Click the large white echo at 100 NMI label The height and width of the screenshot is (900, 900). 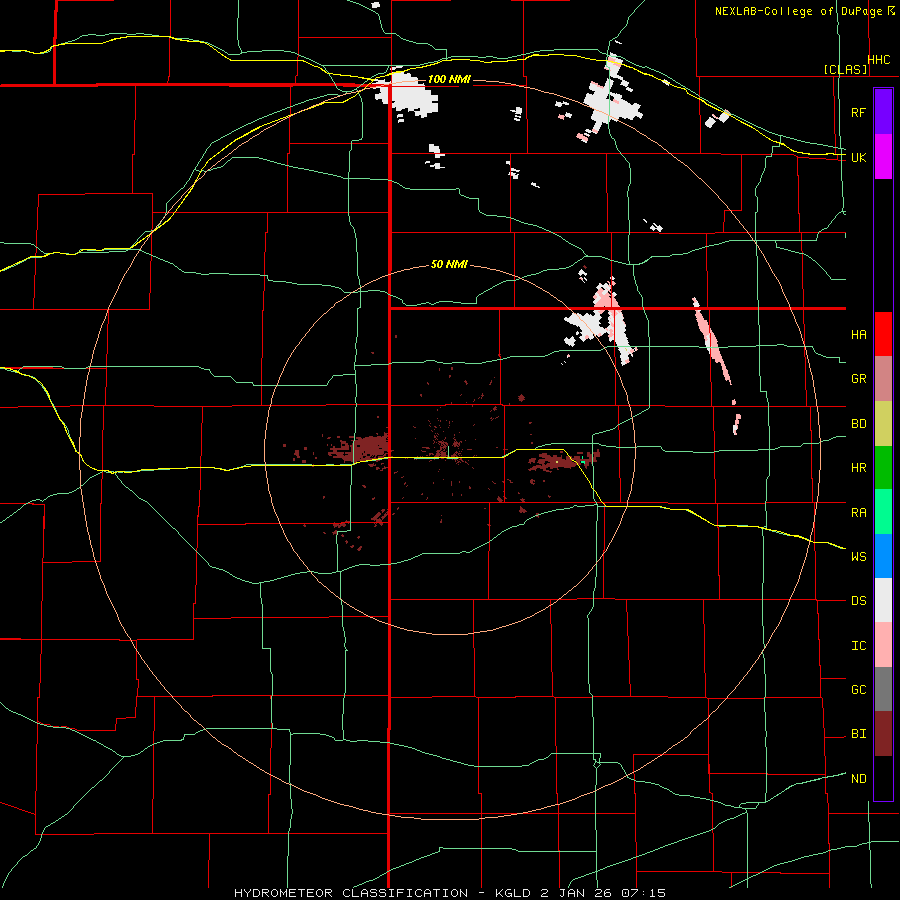coord(406,94)
